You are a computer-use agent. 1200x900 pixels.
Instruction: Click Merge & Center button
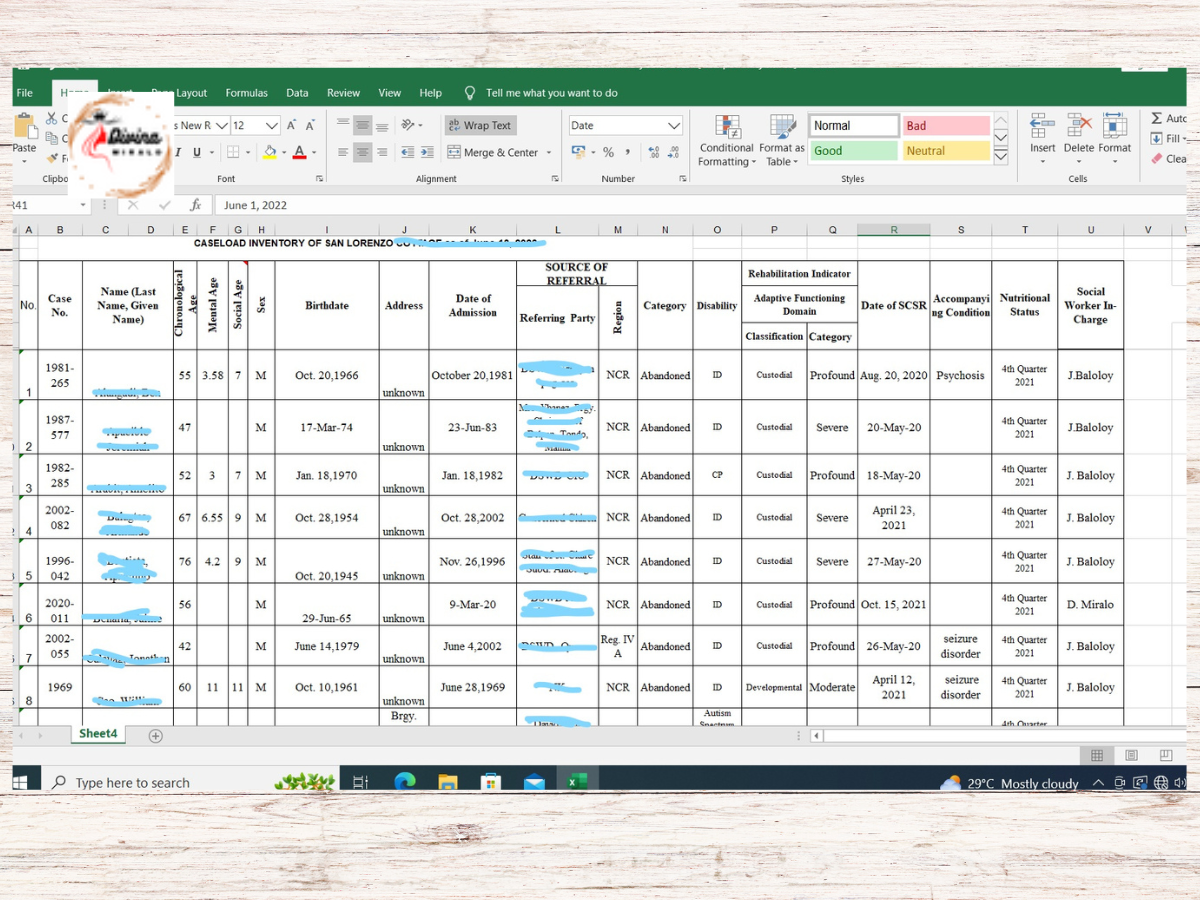point(493,152)
